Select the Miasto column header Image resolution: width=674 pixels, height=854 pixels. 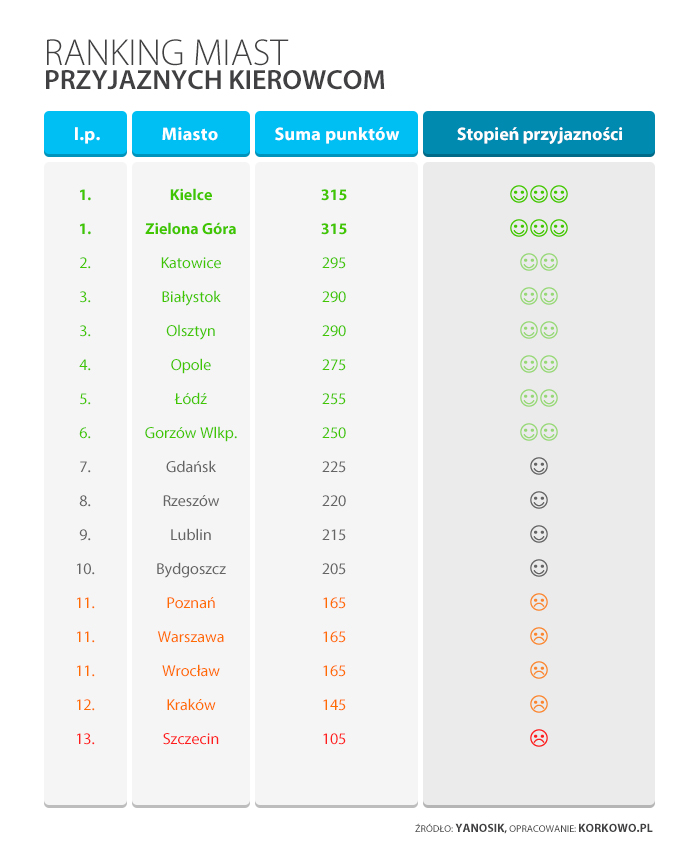pyautogui.click(x=190, y=134)
